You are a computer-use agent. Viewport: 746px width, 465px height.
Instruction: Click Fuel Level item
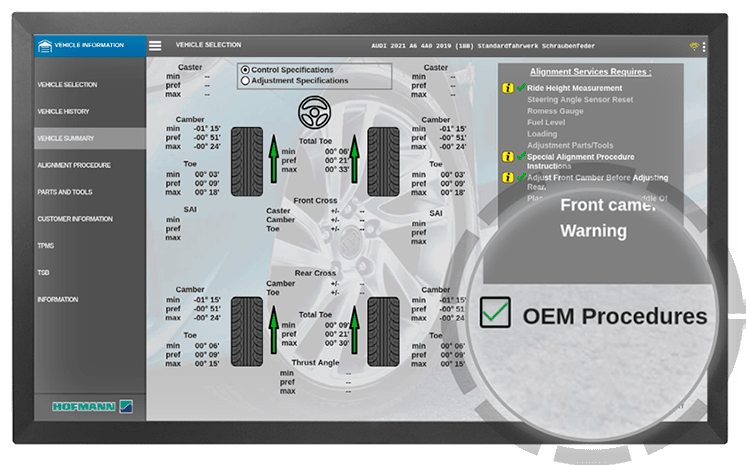coord(546,122)
